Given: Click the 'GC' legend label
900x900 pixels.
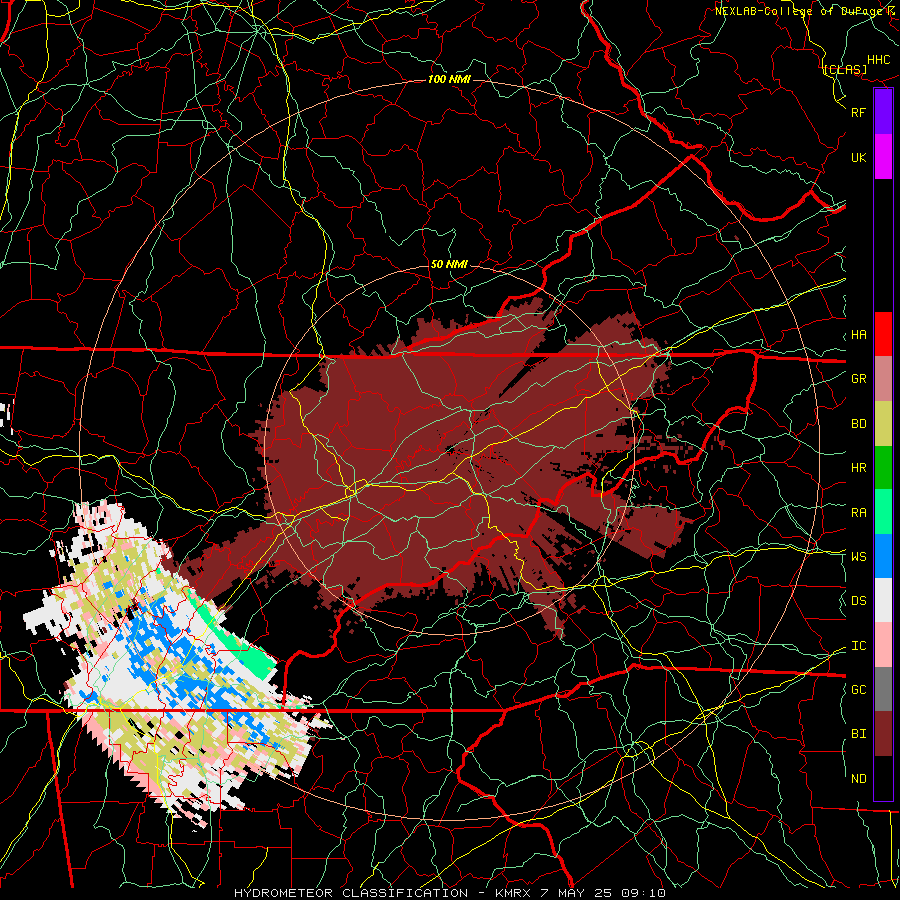Looking at the screenshot, I should tap(859, 690).
